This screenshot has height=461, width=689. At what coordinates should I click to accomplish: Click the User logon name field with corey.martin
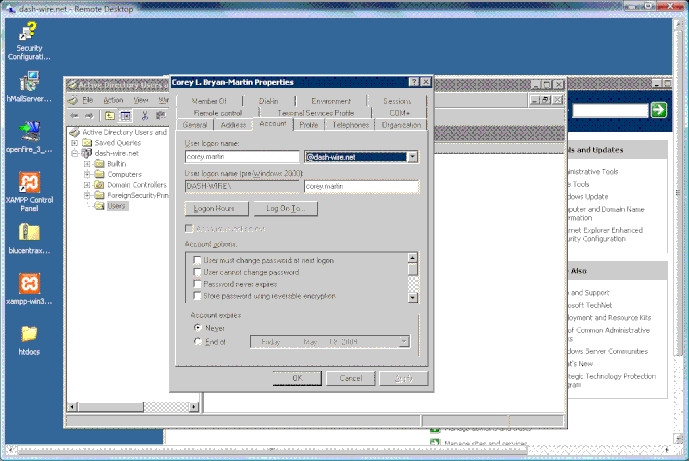[242, 157]
